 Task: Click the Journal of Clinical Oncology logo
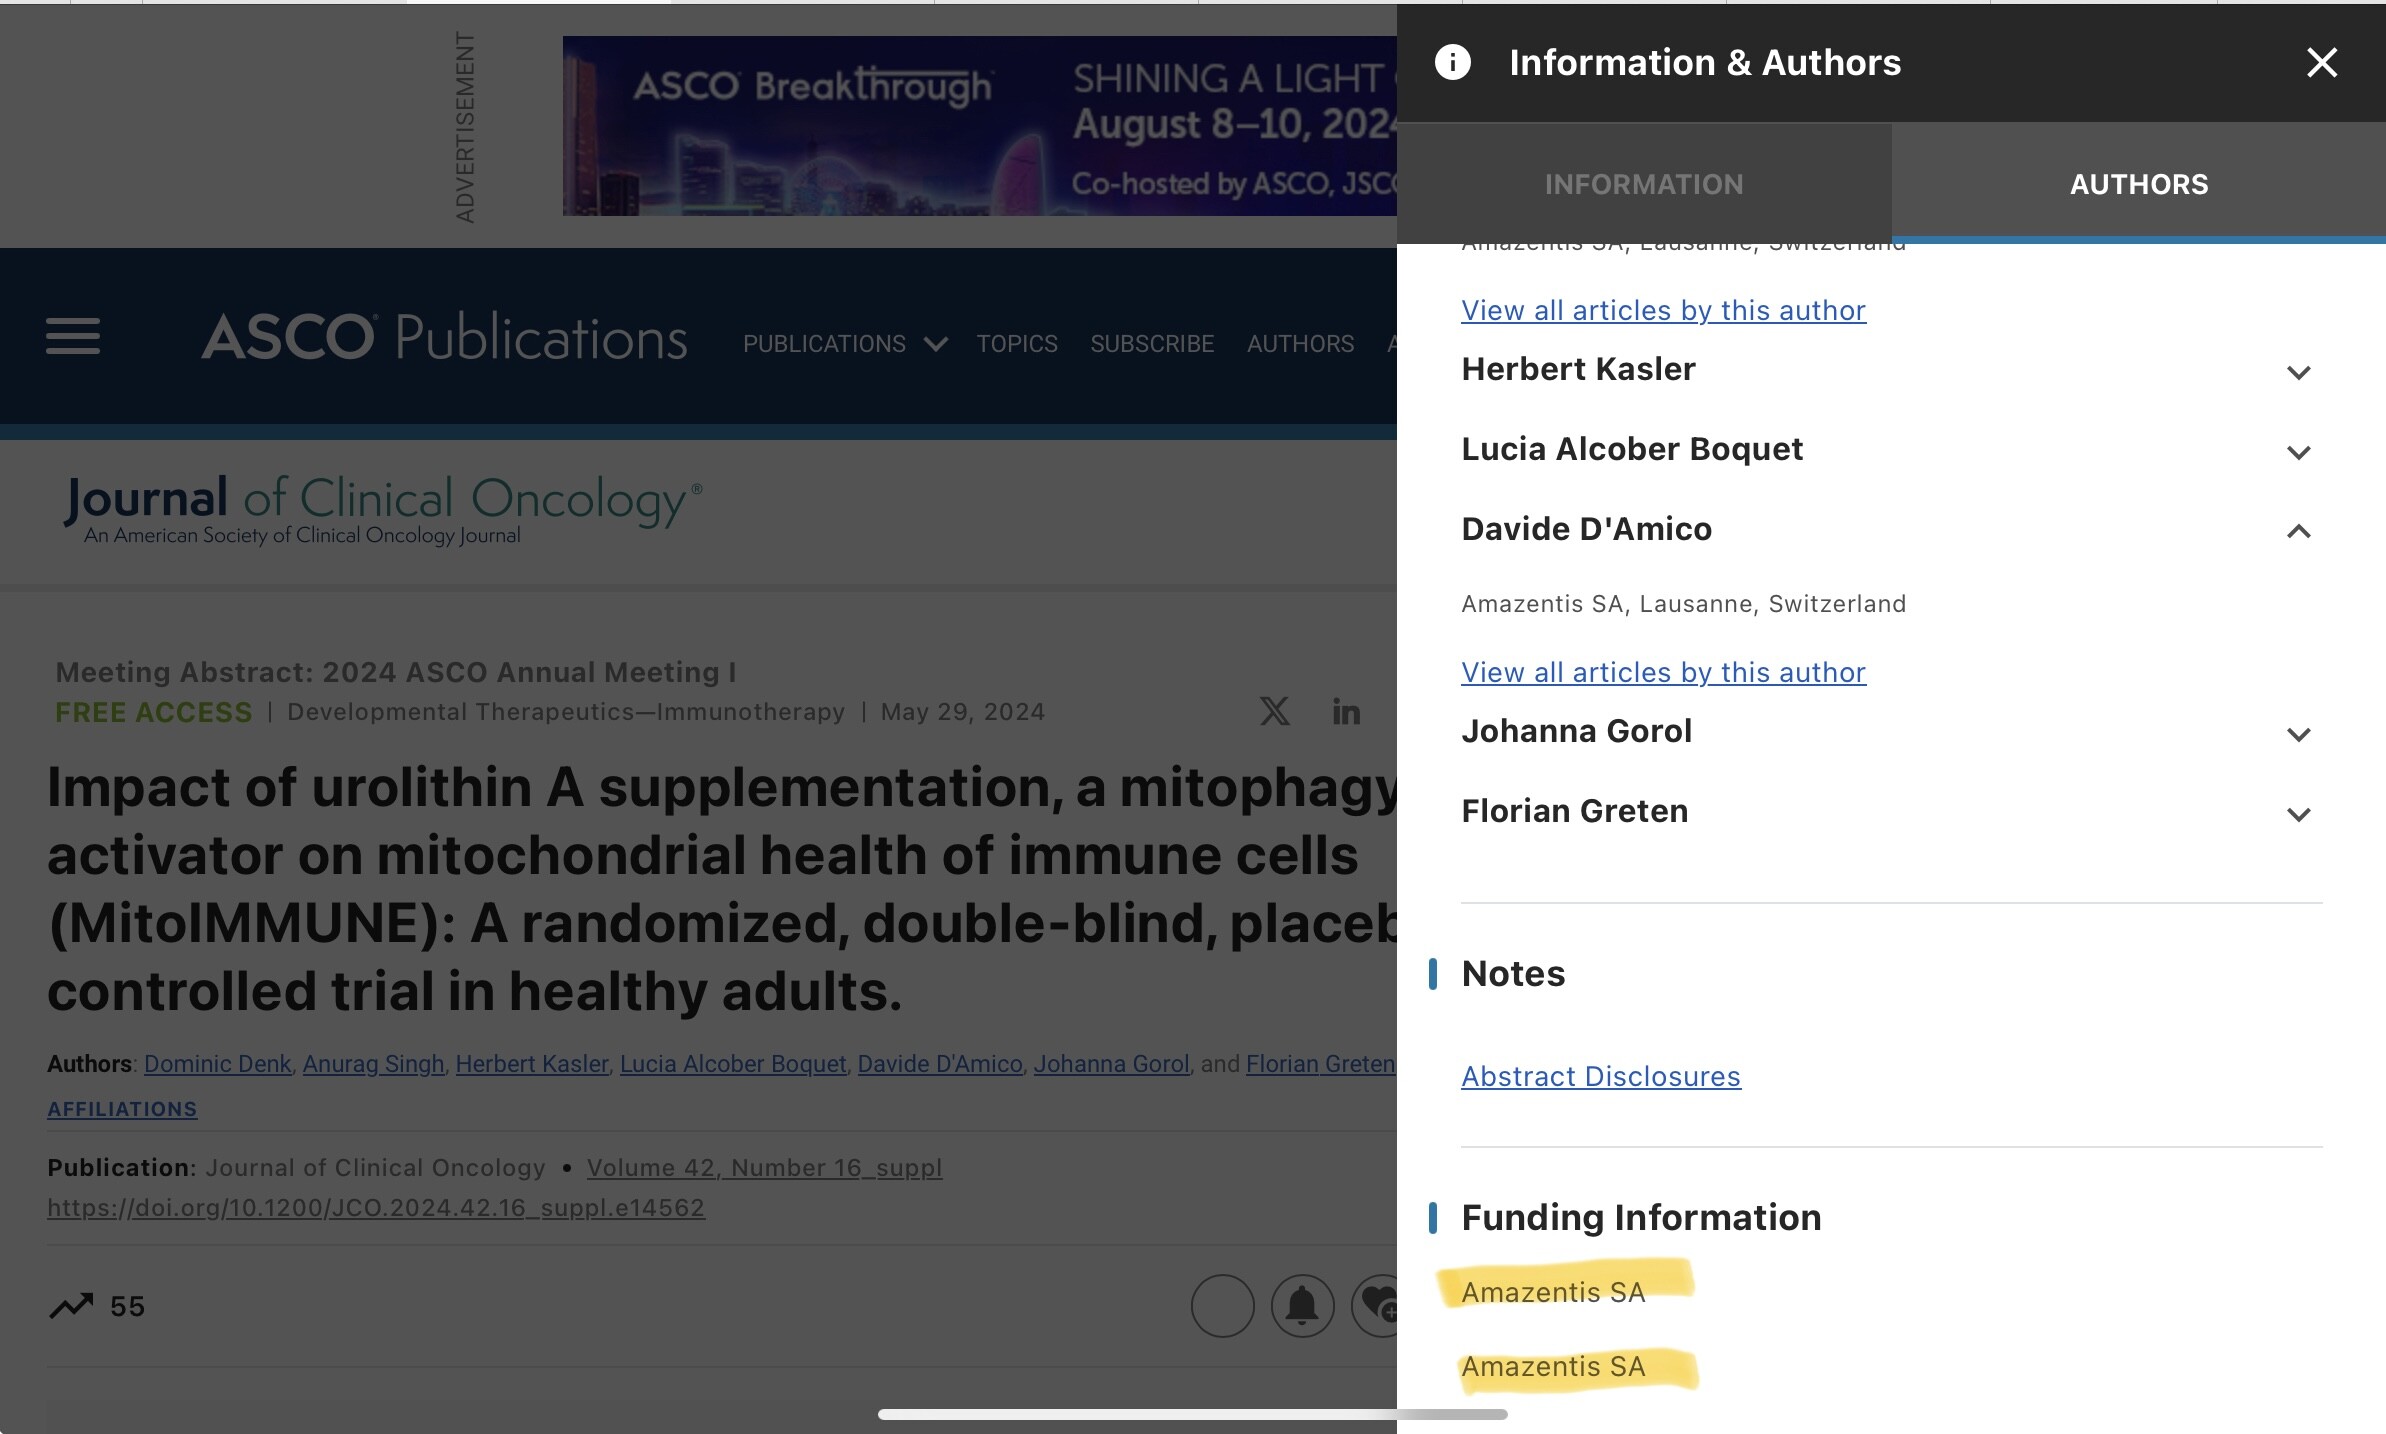(383, 510)
